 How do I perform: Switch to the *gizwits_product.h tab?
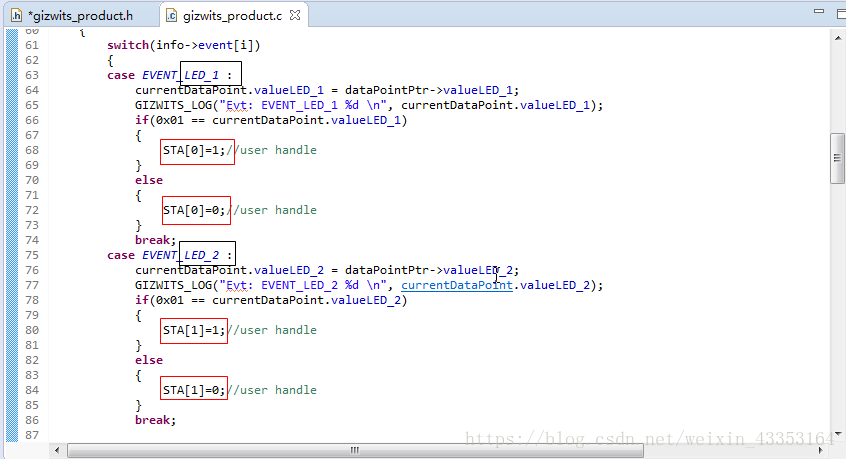pos(80,16)
